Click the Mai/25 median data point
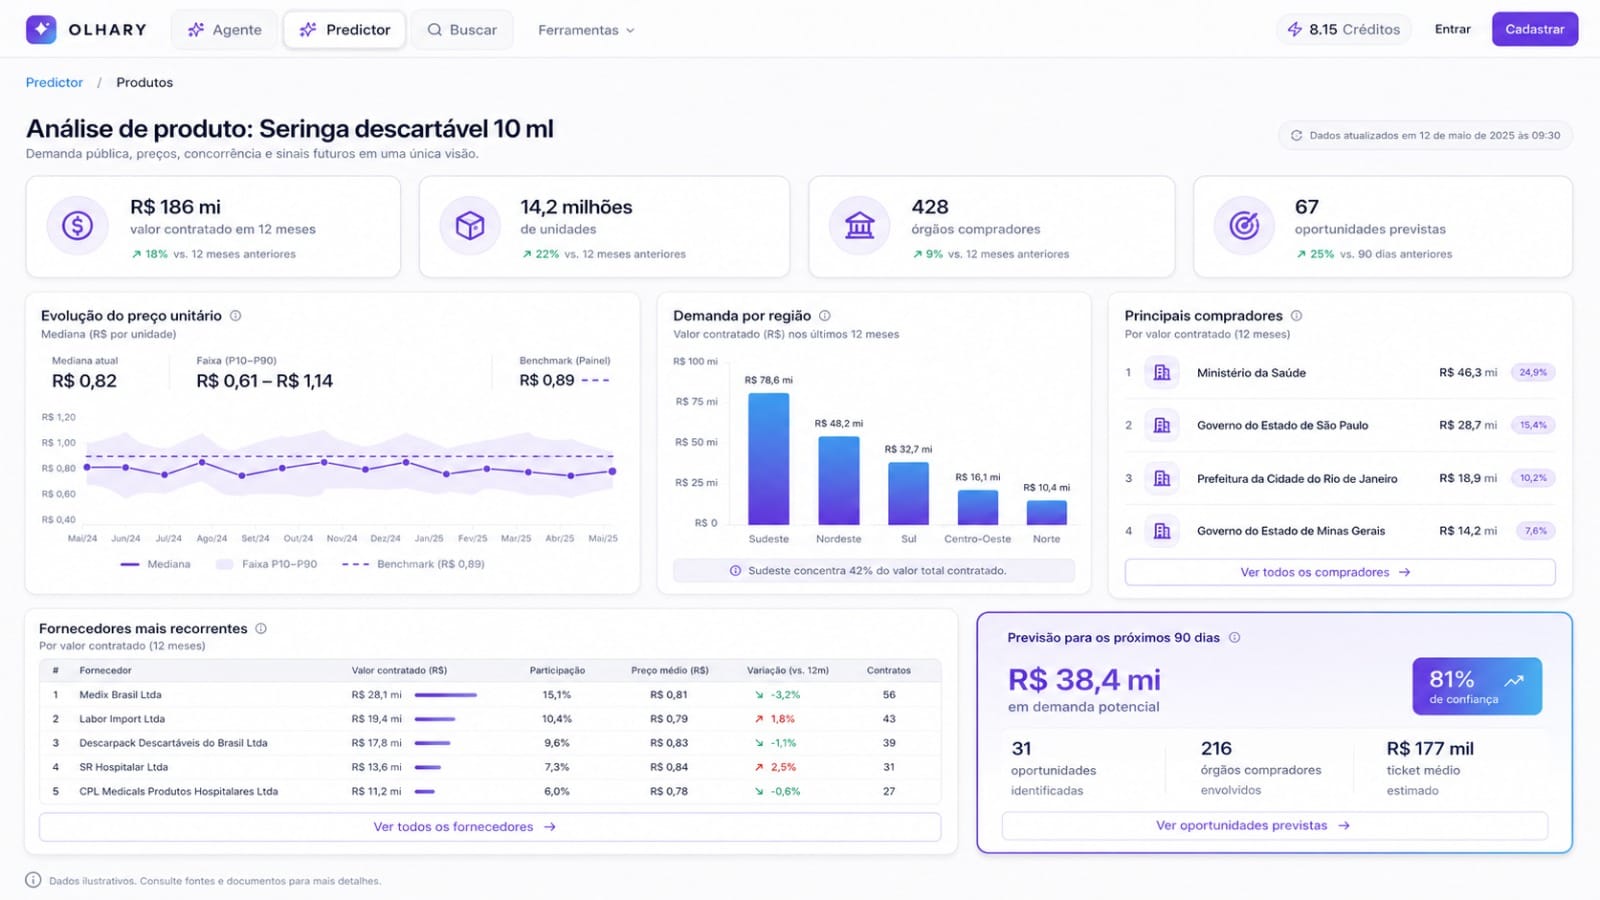 tap(612, 471)
